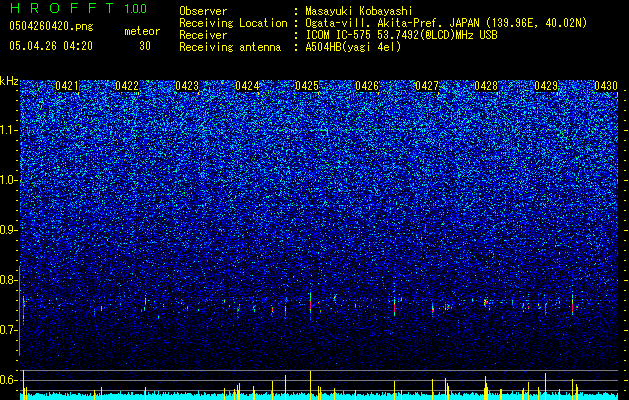This screenshot has height=400, width=629.
Task: Click the 0.7 frequency axis label
Action: click(8, 330)
